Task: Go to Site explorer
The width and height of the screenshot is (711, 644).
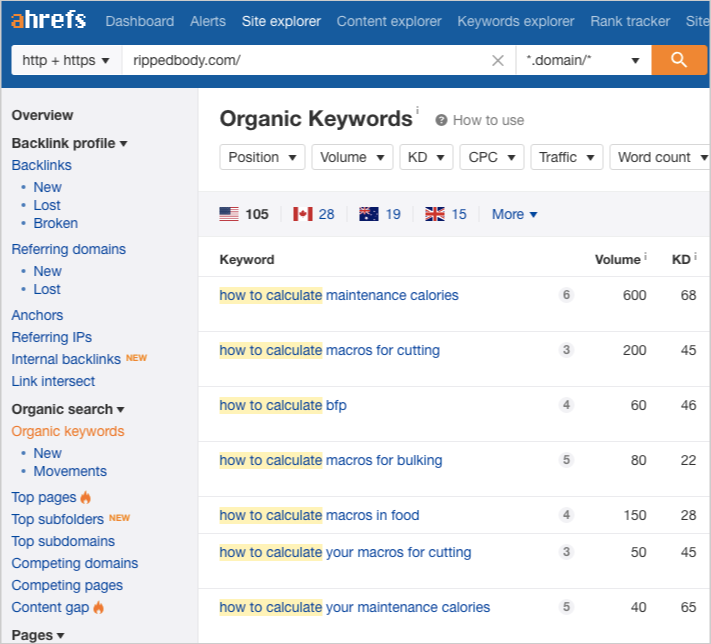Action: [x=281, y=21]
